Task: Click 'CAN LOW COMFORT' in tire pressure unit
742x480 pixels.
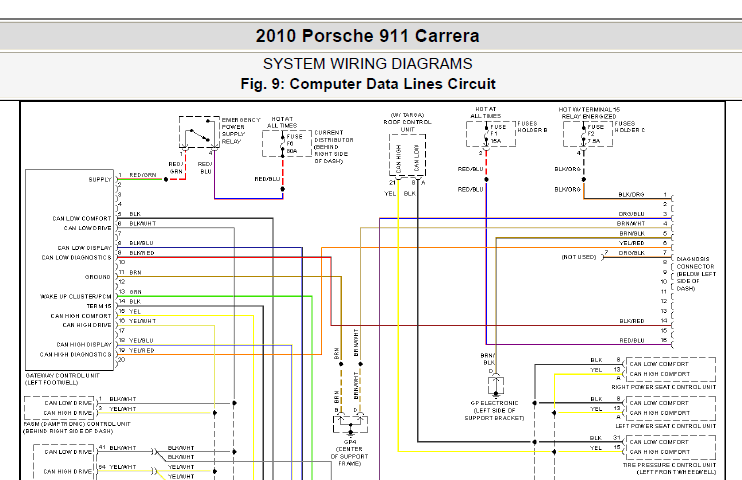Action: pos(659,442)
